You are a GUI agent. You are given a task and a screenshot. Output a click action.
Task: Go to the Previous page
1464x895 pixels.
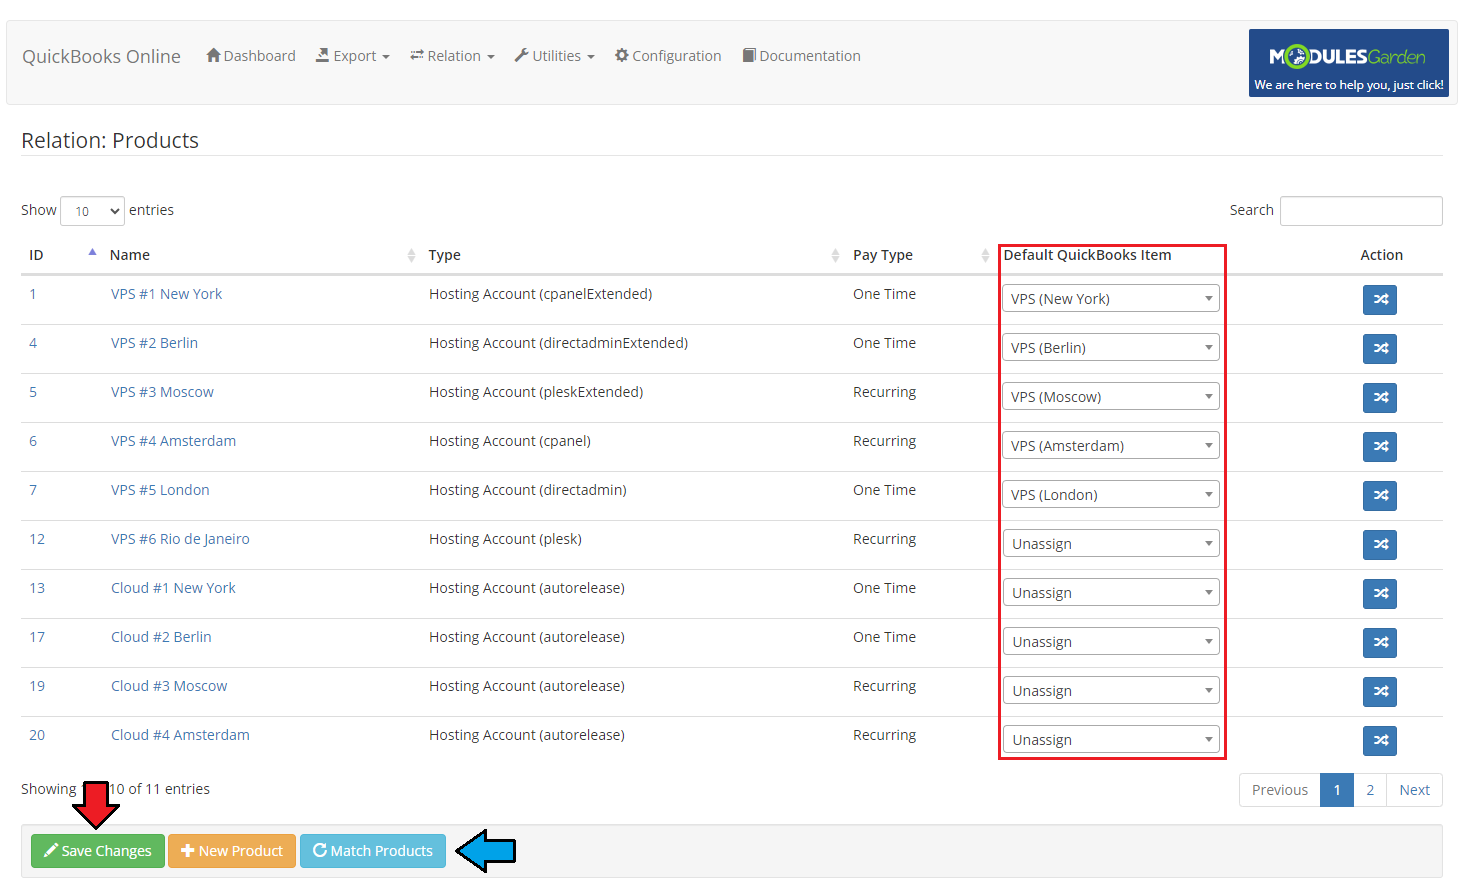tap(1280, 790)
